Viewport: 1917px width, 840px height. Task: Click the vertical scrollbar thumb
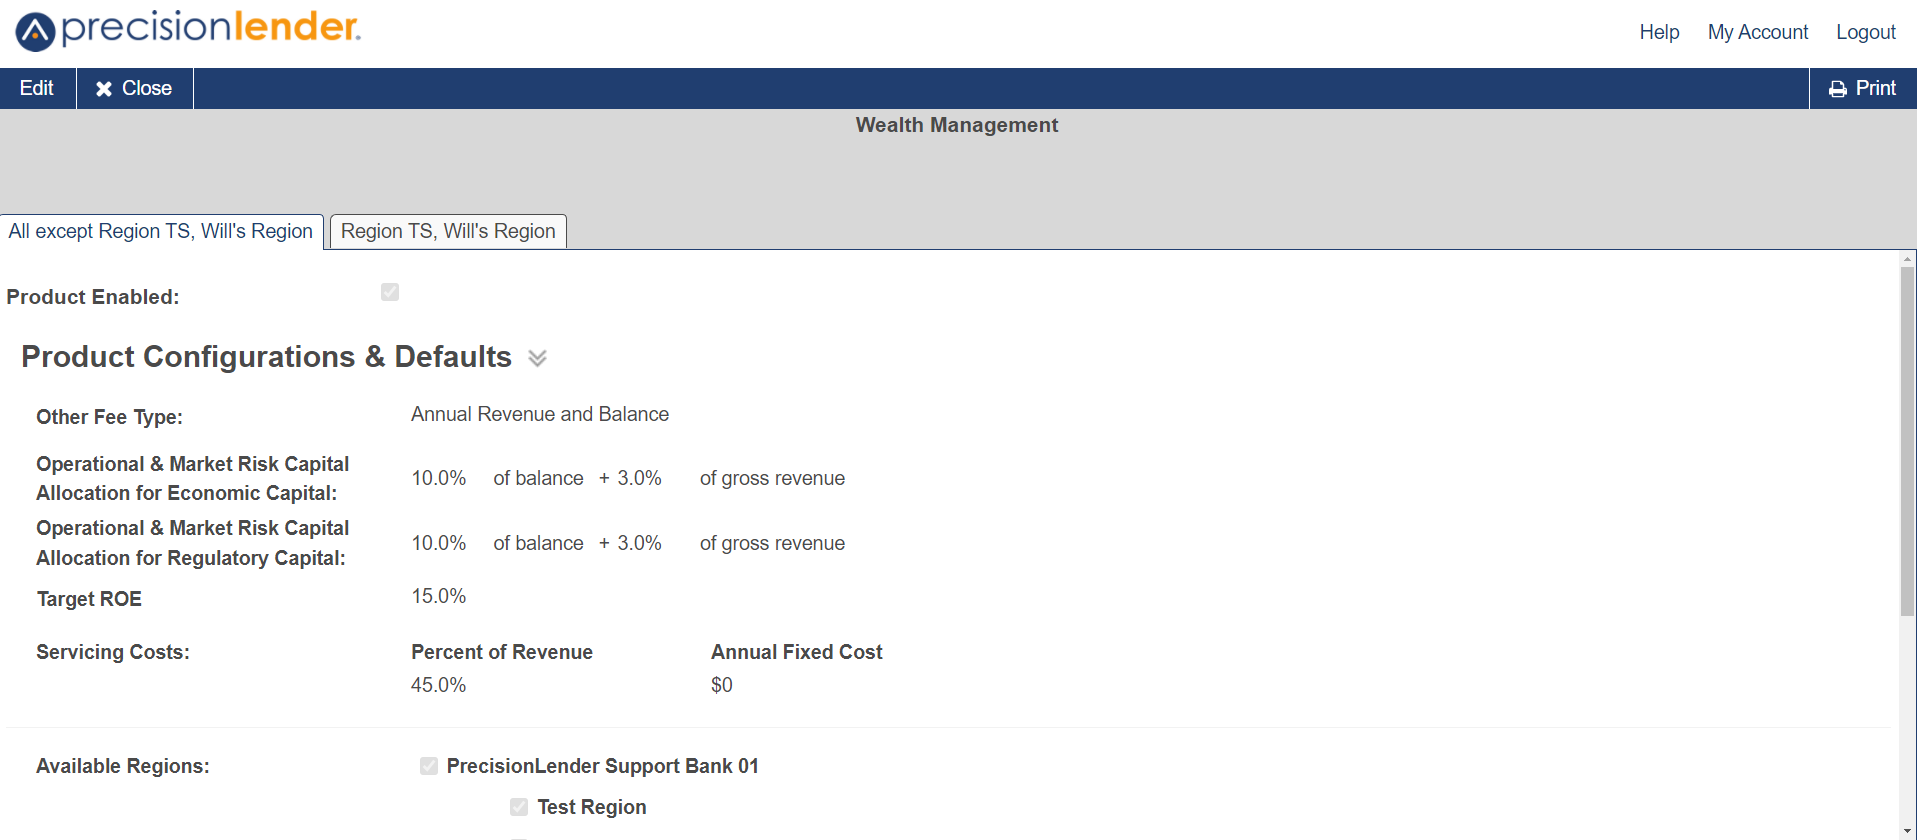click(x=1908, y=441)
